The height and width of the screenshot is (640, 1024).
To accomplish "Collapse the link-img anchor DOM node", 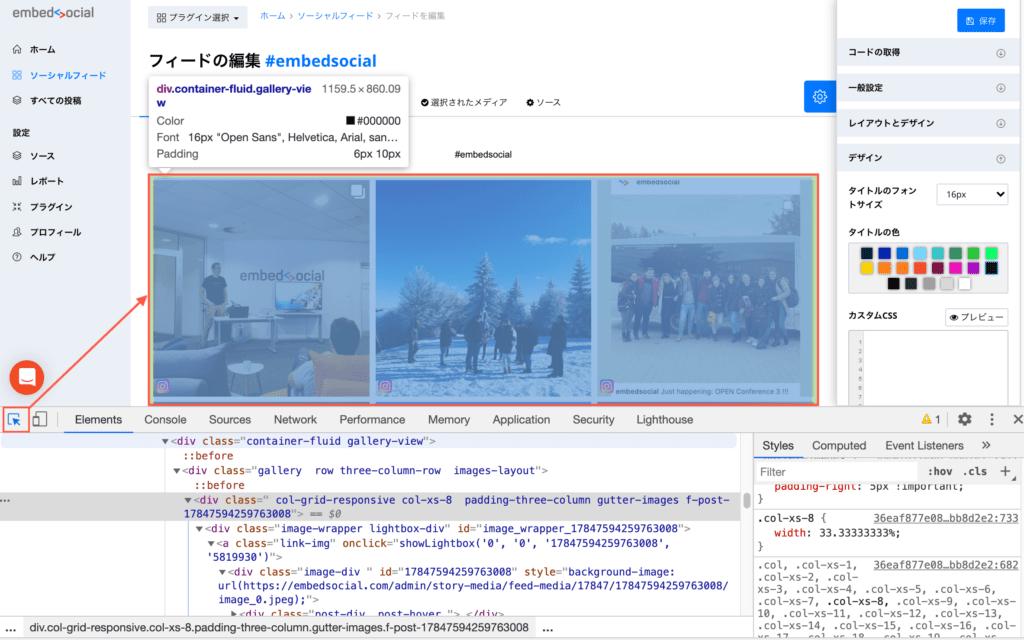I will (211, 543).
